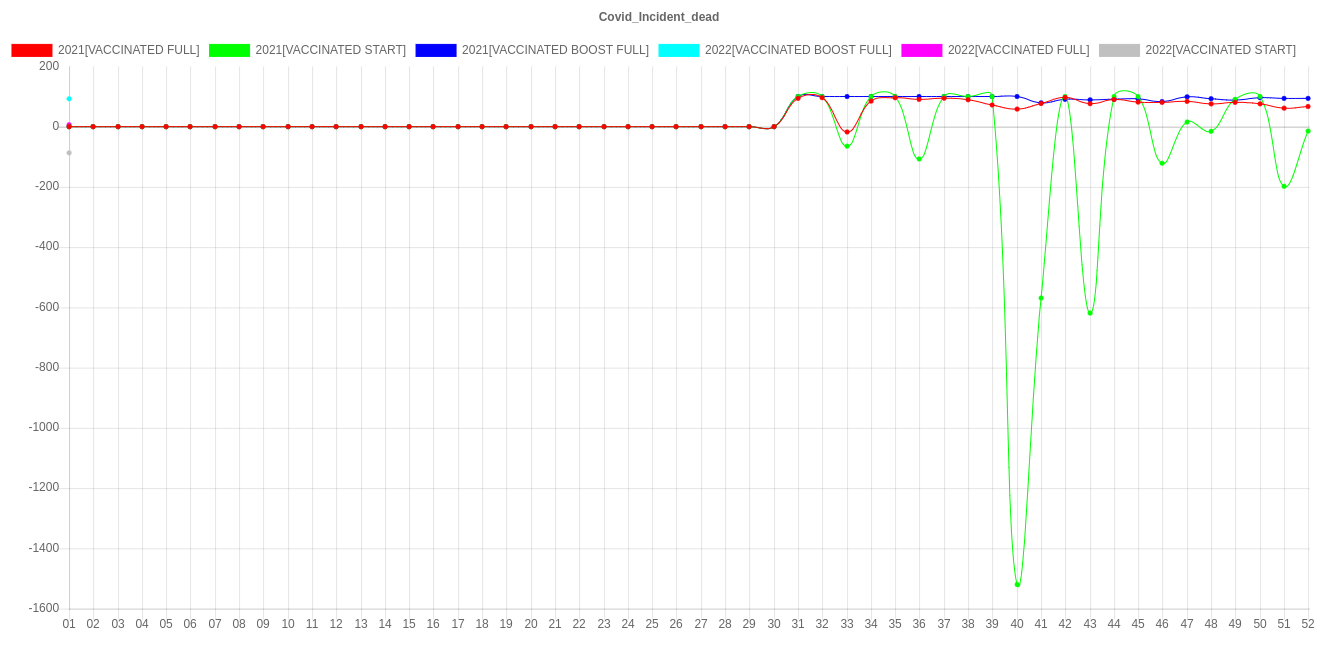Click the gray 2022 data point at week 01

click(69, 153)
